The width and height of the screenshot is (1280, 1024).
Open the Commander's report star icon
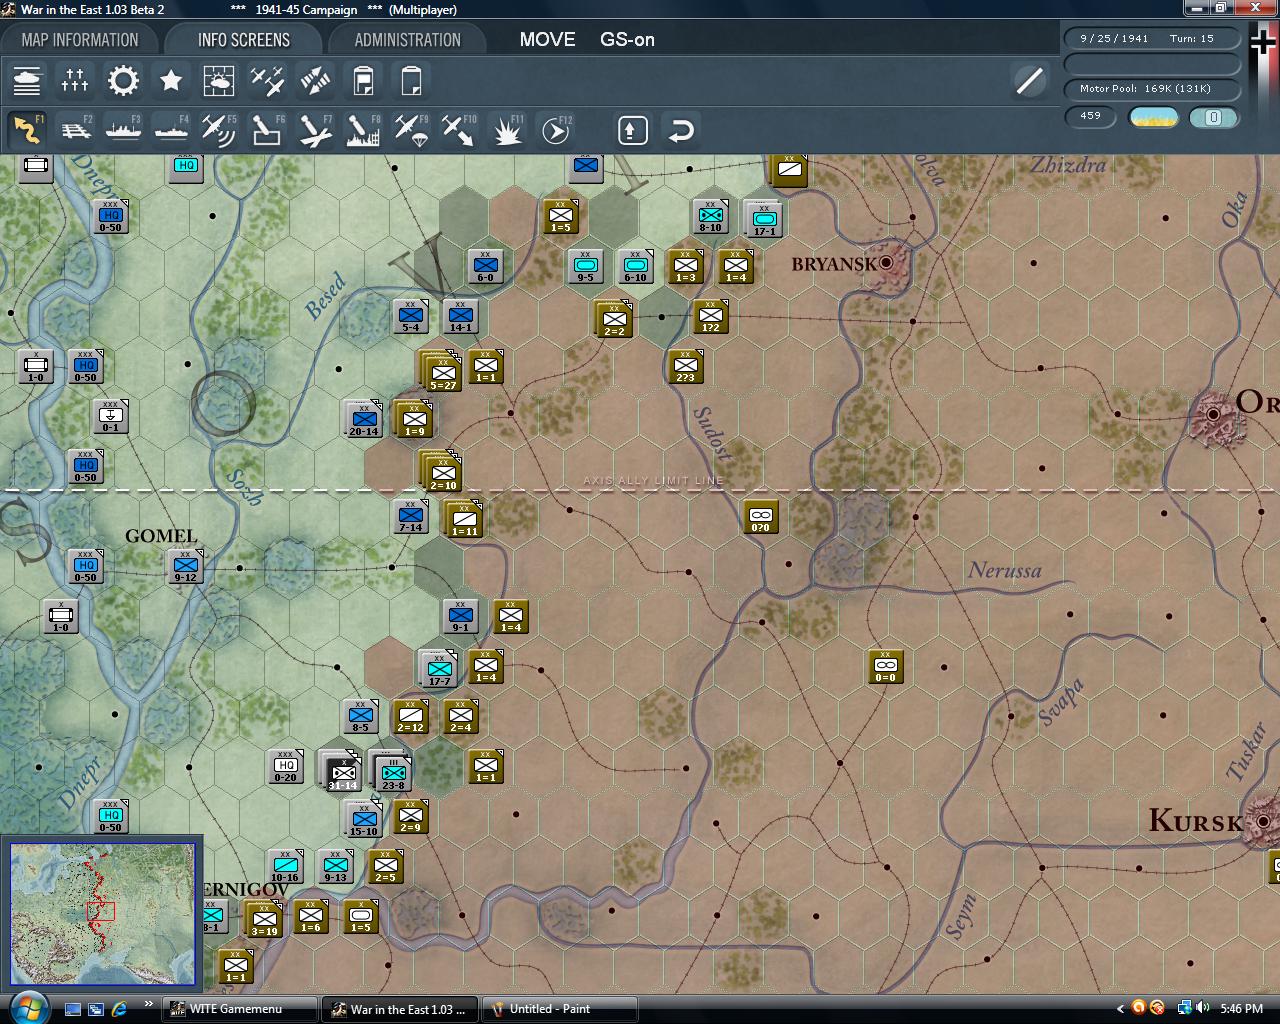pyautogui.click(x=171, y=80)
